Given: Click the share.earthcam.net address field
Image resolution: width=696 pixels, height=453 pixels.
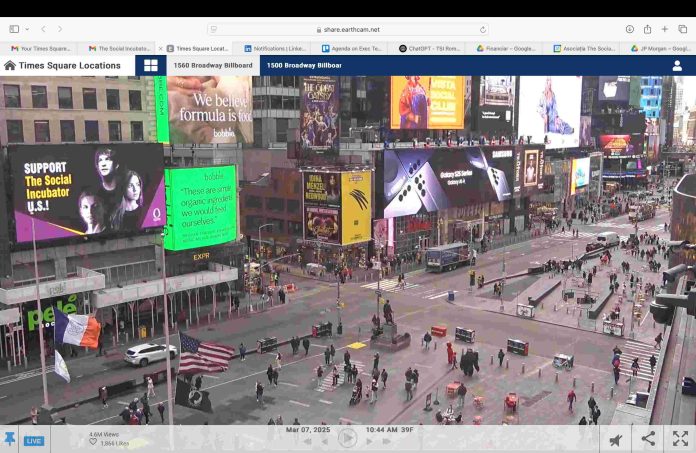Looking at the screenshot, I should point(347,30).
